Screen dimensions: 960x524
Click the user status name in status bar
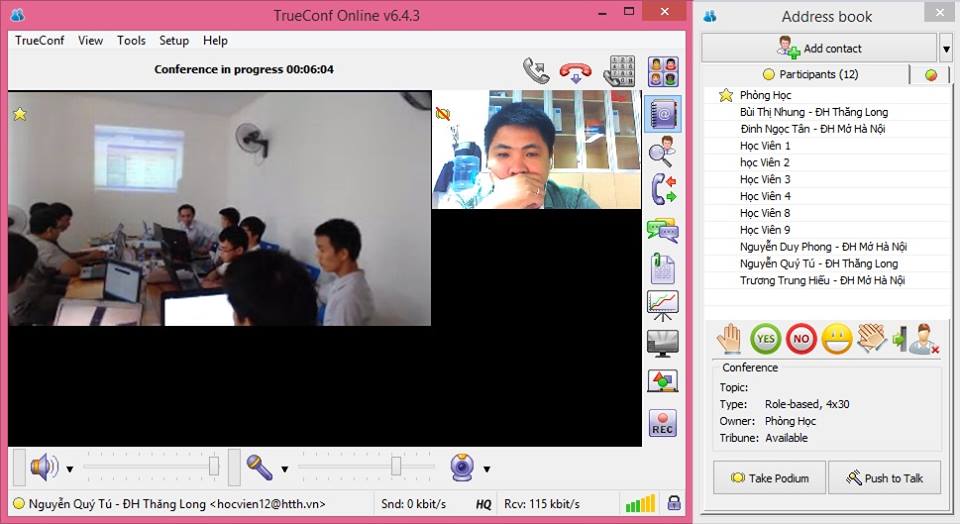(177, 504)
